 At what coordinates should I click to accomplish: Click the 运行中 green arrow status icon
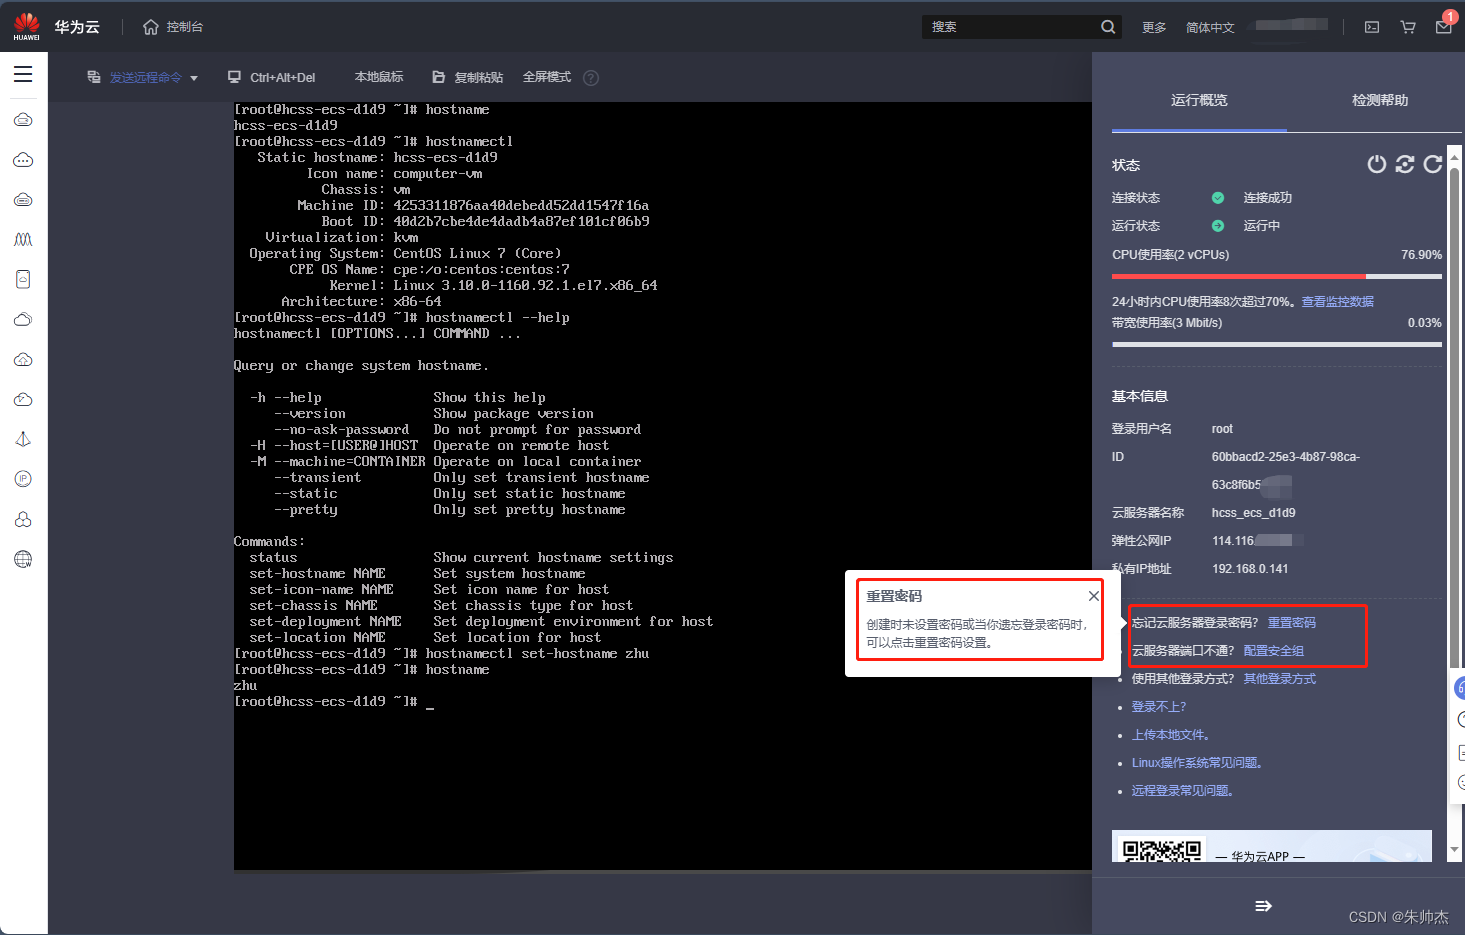[x=1218, y=226]
